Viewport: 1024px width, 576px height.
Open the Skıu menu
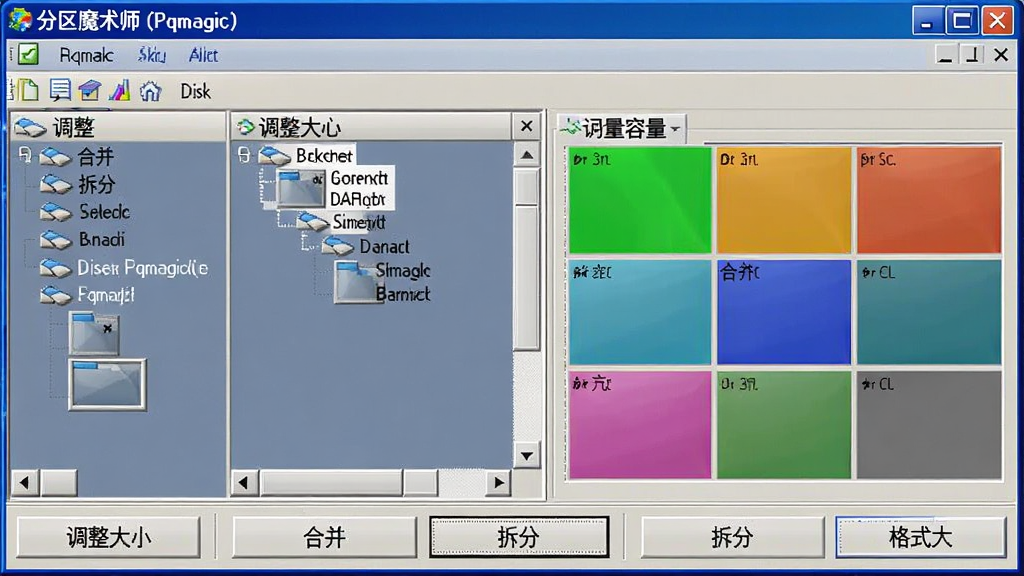point(152,56)
